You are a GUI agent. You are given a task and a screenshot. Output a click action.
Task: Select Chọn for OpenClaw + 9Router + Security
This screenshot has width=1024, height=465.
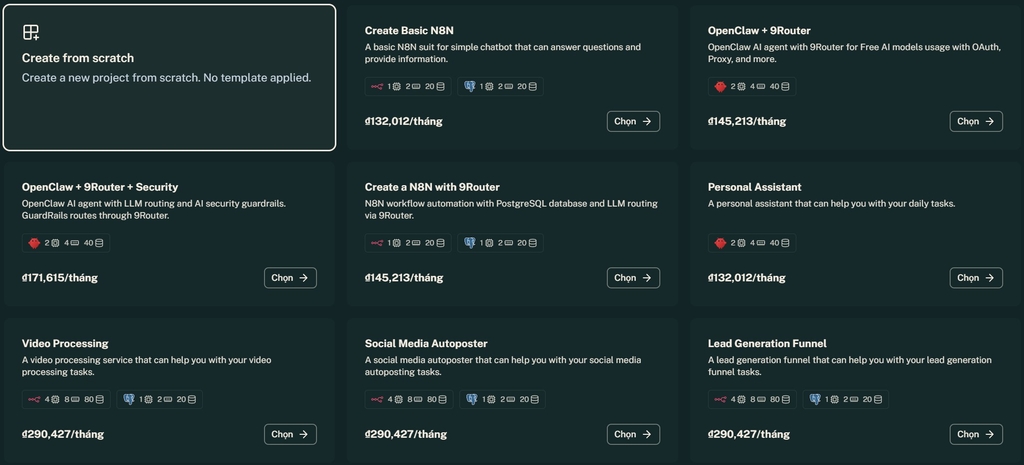click(290, 278)
